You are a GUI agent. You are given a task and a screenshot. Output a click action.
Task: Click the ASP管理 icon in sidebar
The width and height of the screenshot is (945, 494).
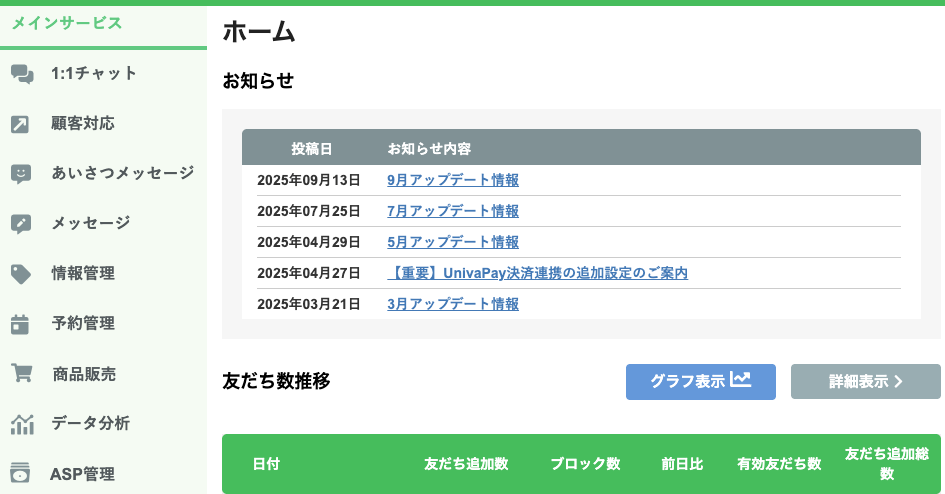[21, 473]
